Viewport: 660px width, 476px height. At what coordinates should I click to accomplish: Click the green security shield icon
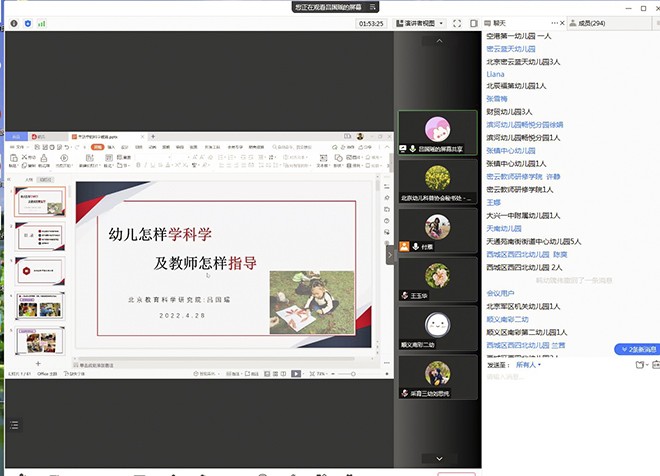(x=26, y=22)
